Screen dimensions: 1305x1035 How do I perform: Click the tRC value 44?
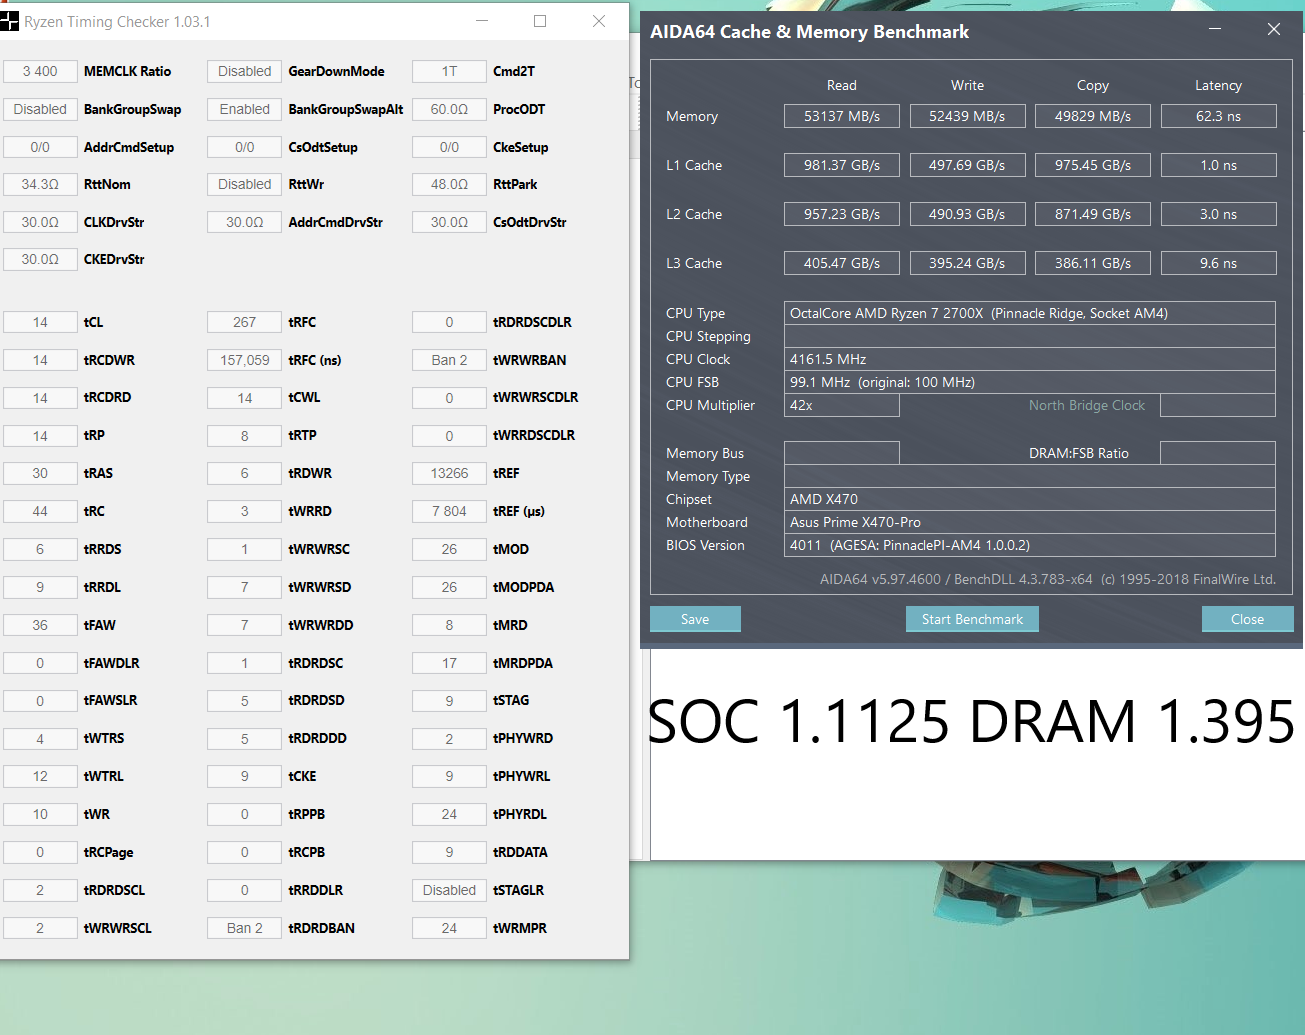pyautogui.click(x=40, y=511)
